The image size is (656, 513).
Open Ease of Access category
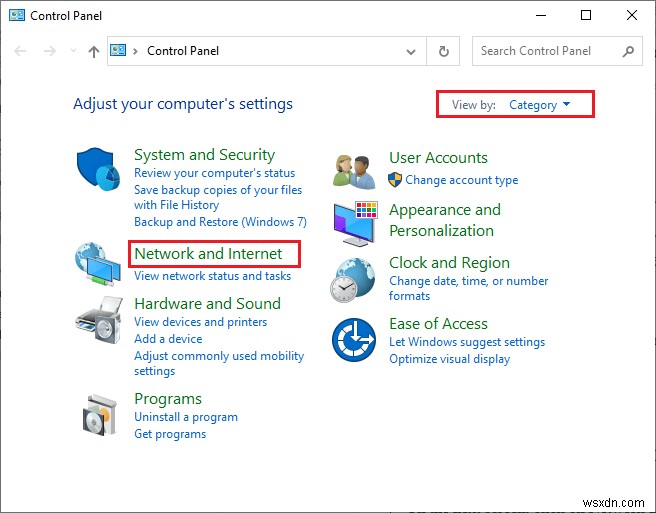click(438, 324)
